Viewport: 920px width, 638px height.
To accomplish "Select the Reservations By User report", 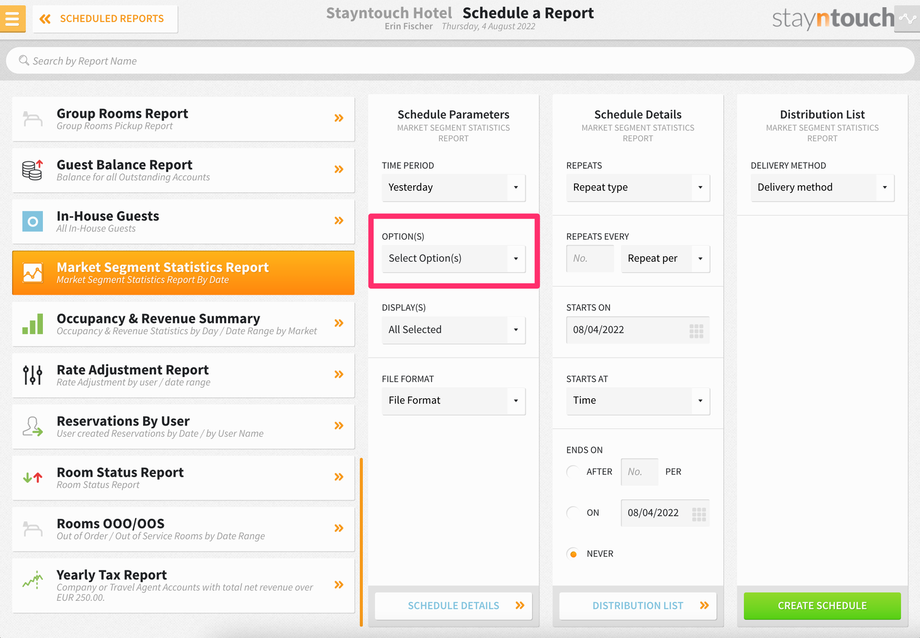I will click(183, 426).
